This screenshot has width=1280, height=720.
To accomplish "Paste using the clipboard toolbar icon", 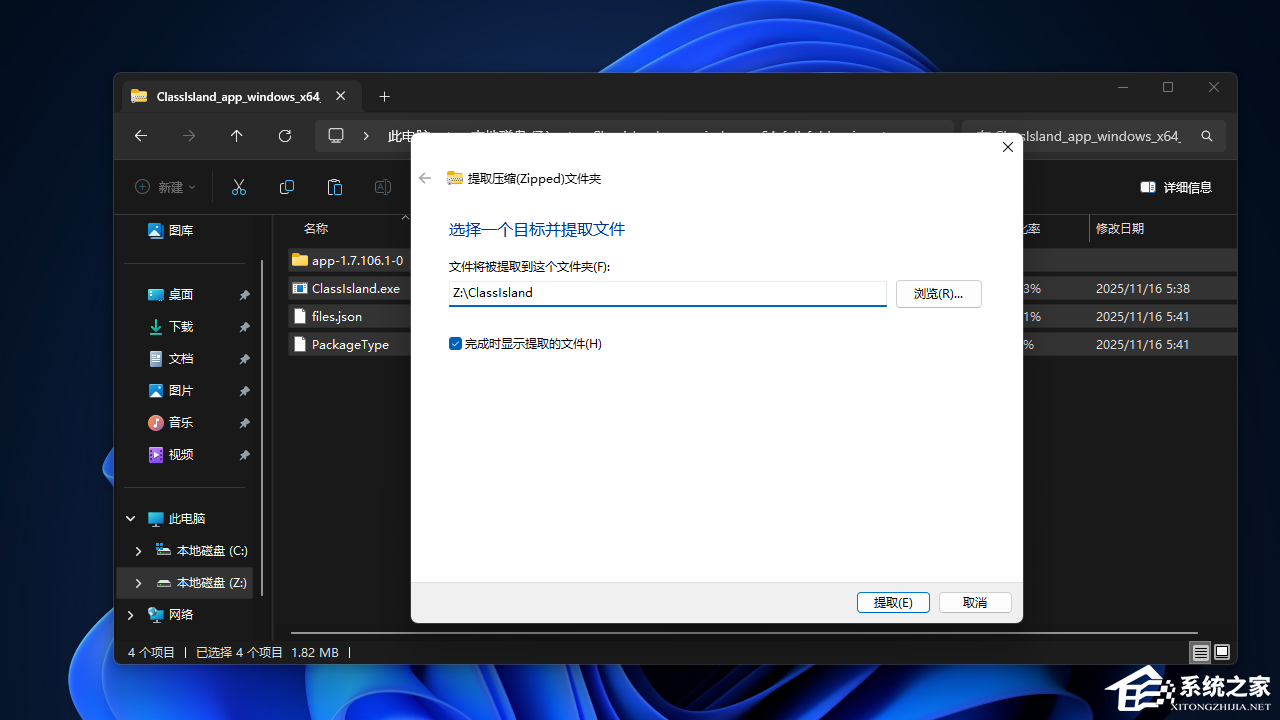I will tap(335, 187).
